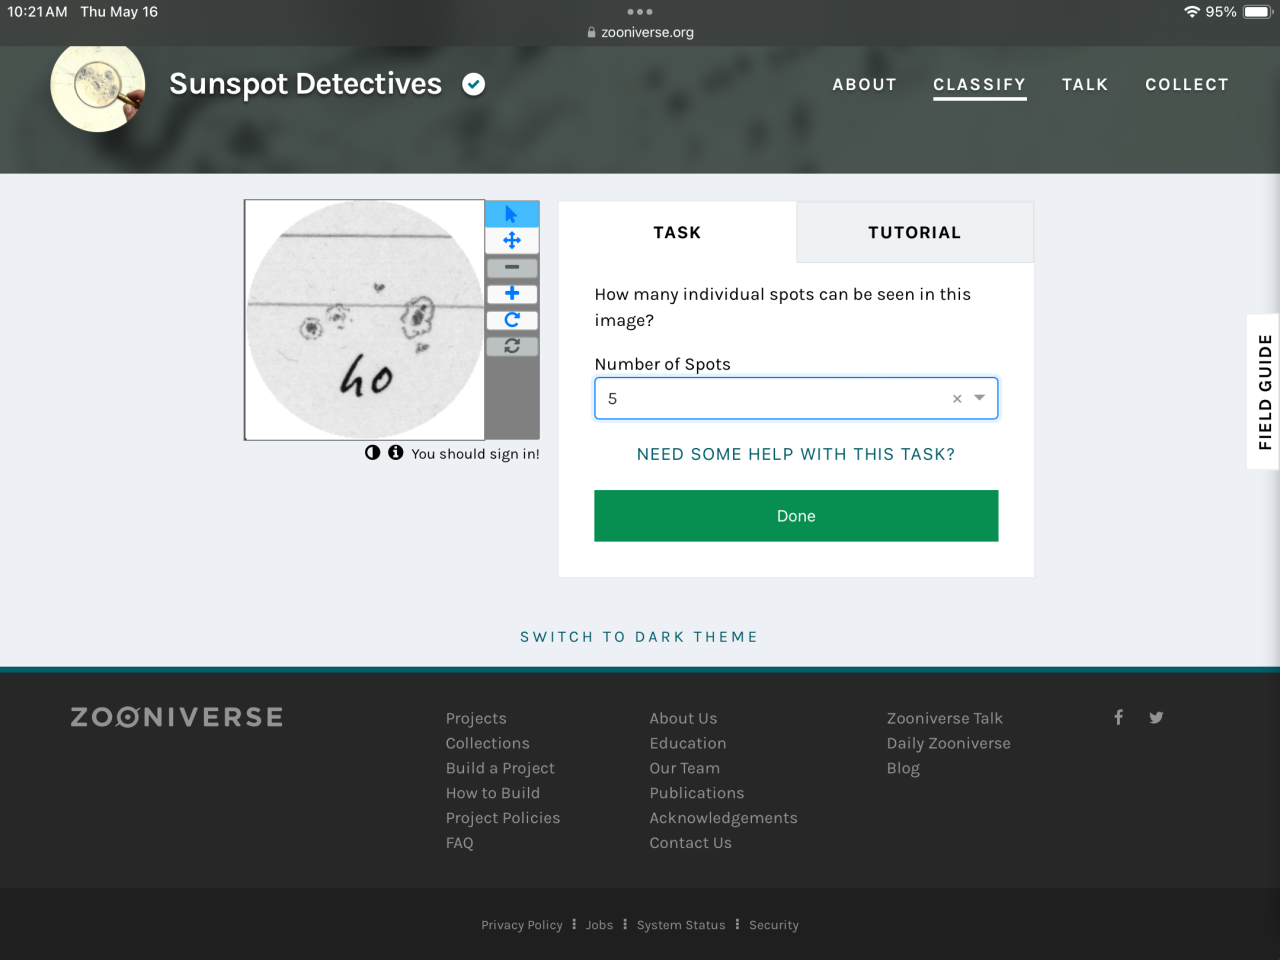Open the Sunspot Detectives project avatar

coord(98,88)
